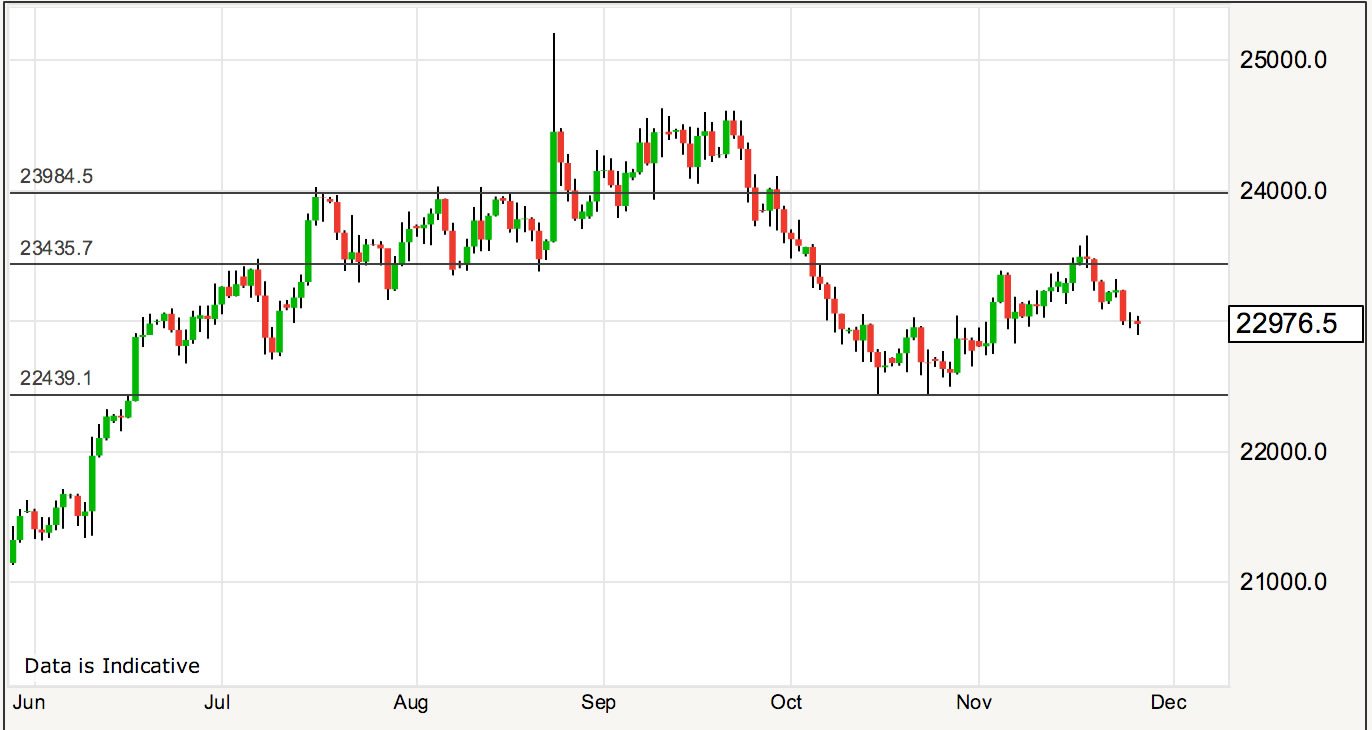Click the Sep label on time axis

pyautogui.click(x=598, y=703)
